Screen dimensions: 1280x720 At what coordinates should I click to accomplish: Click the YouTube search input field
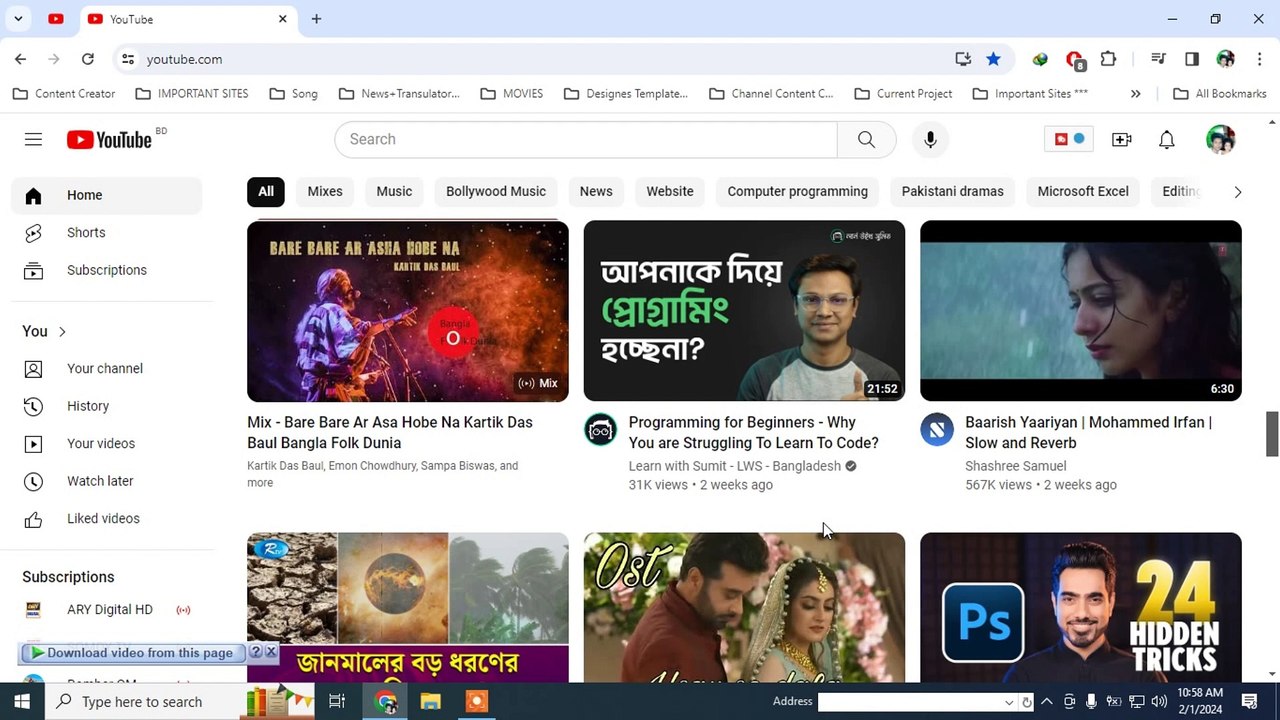(x=586, y=139)
